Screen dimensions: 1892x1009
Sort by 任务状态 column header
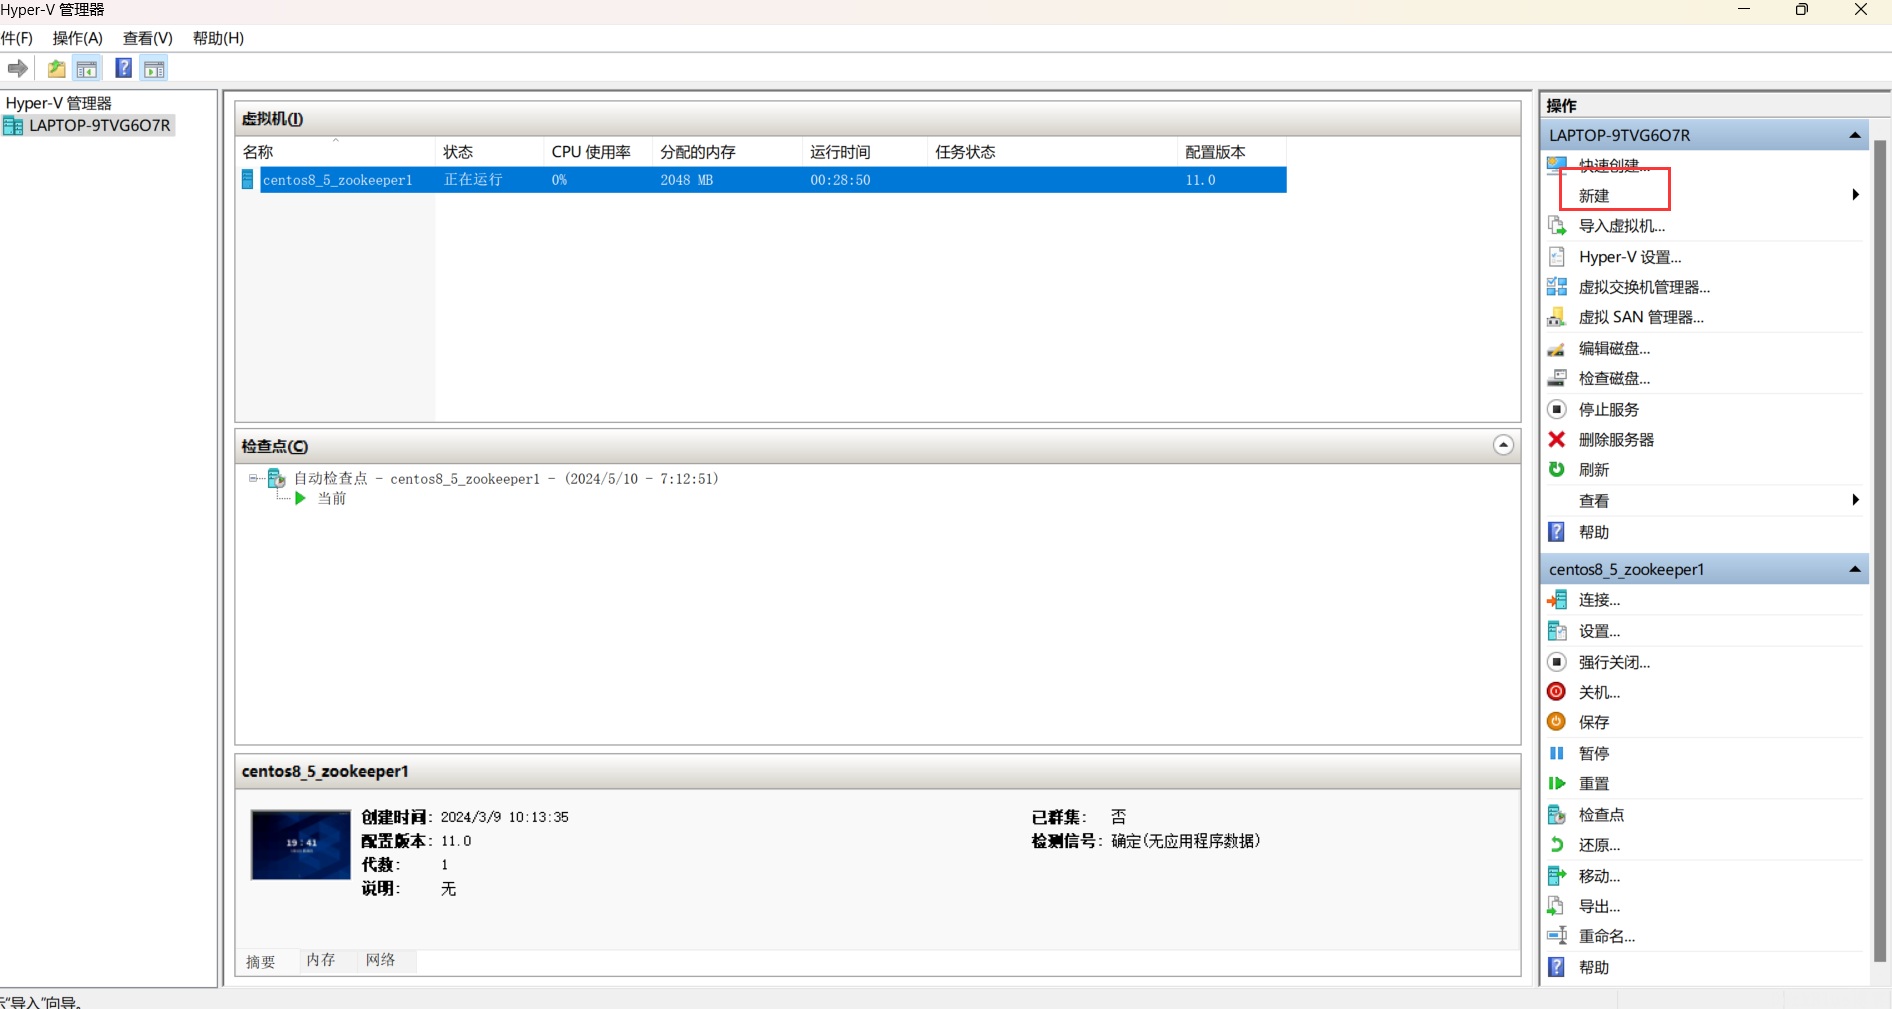(x=1051, y=152)
